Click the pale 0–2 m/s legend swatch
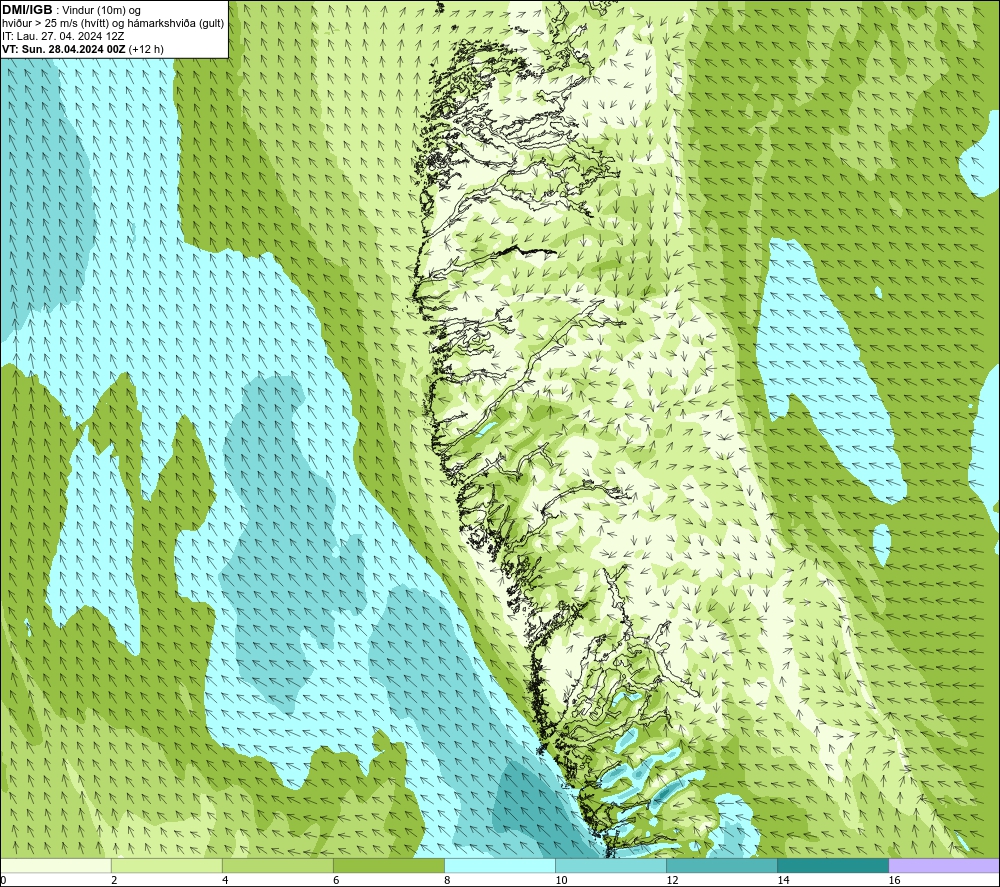Viewport: 1000px width, 887px height. pos(56,865)
